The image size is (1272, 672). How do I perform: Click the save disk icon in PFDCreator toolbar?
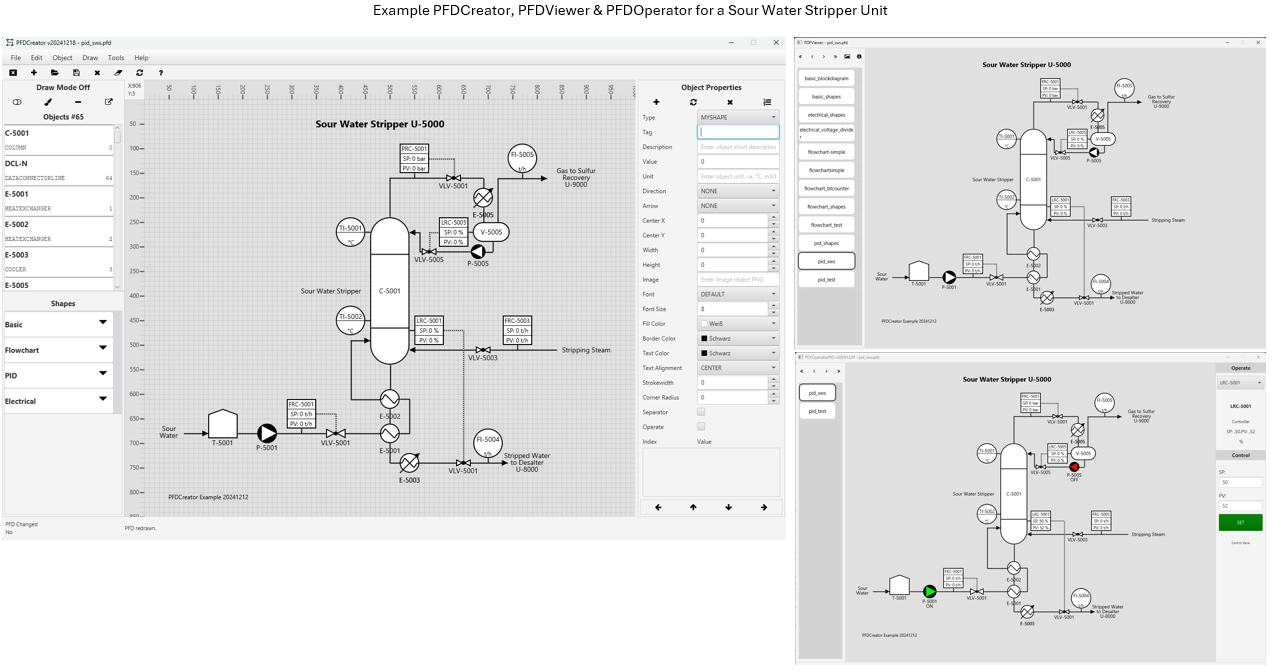(x=76, y=73)
